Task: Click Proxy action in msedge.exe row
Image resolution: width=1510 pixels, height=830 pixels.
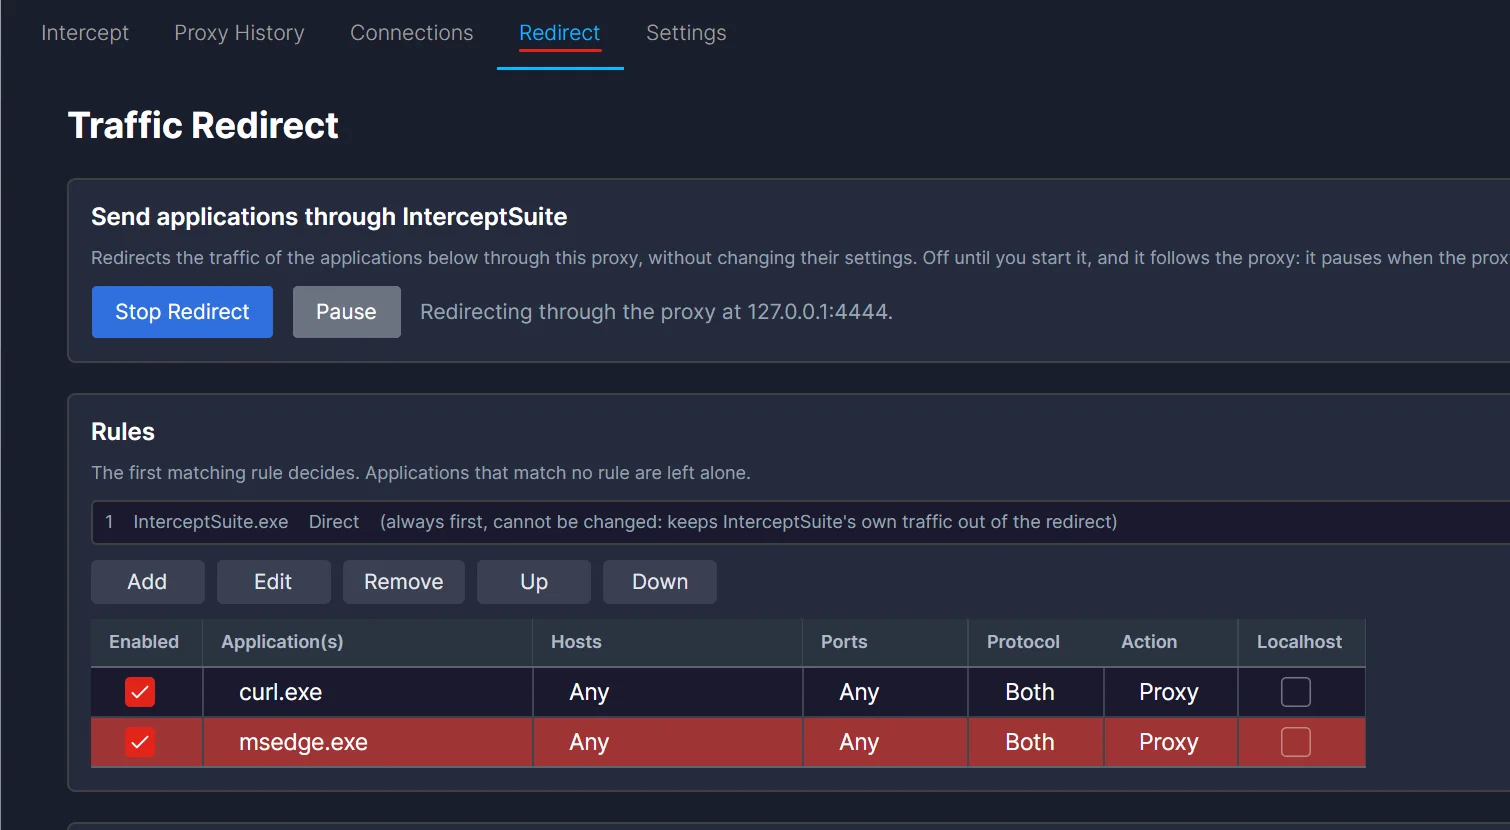Action: point(1170,742)
